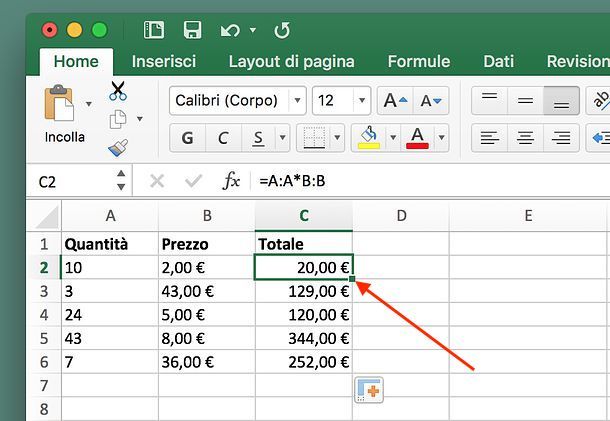The width and height of the screenshot is (610, 421).
Task: Align text right
Action: click(x=561, y=138)
